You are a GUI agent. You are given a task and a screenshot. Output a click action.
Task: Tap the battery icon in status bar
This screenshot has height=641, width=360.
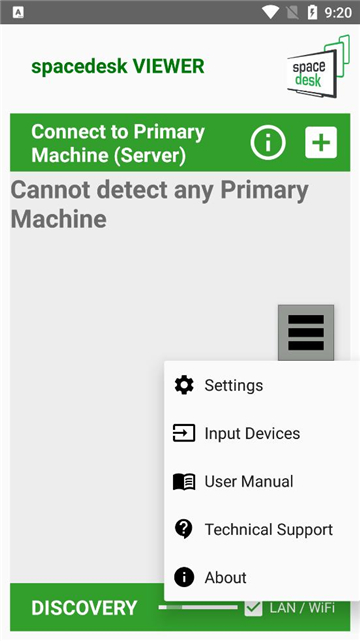(x=312, y=13)
